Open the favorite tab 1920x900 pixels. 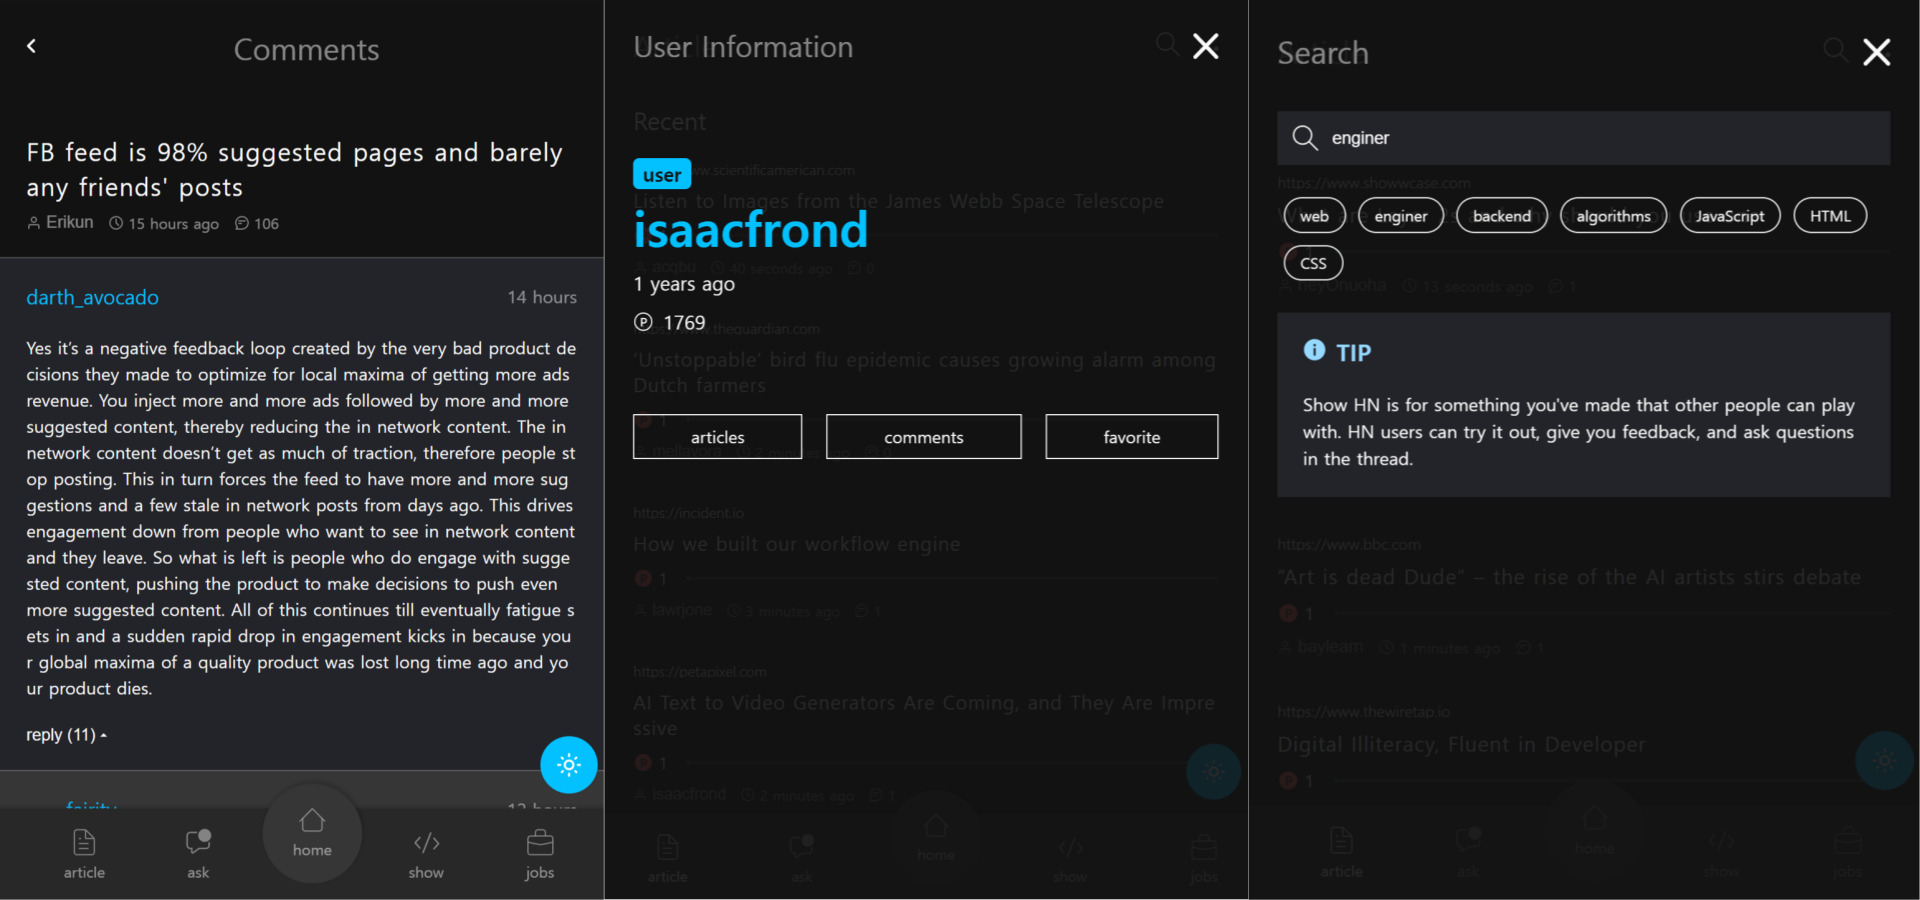[1130, 436]
